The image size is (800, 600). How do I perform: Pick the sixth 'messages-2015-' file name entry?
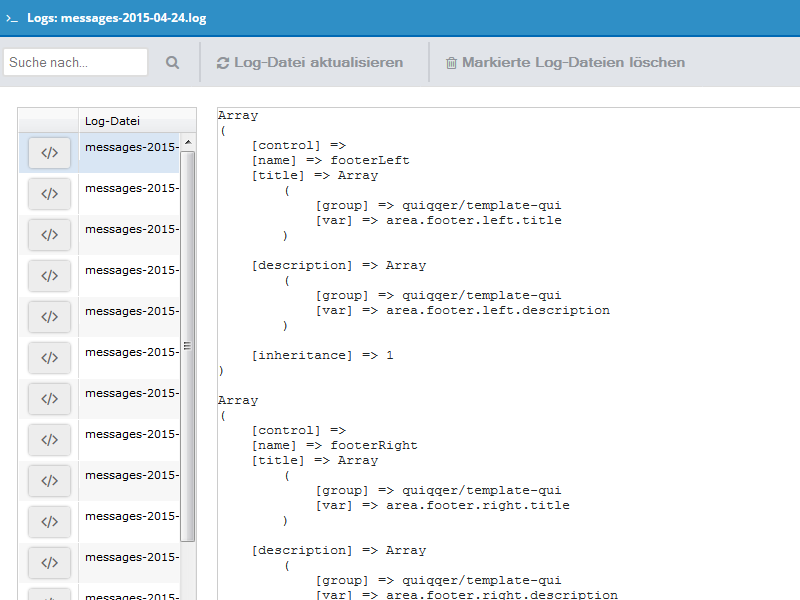tap(131, 352)
